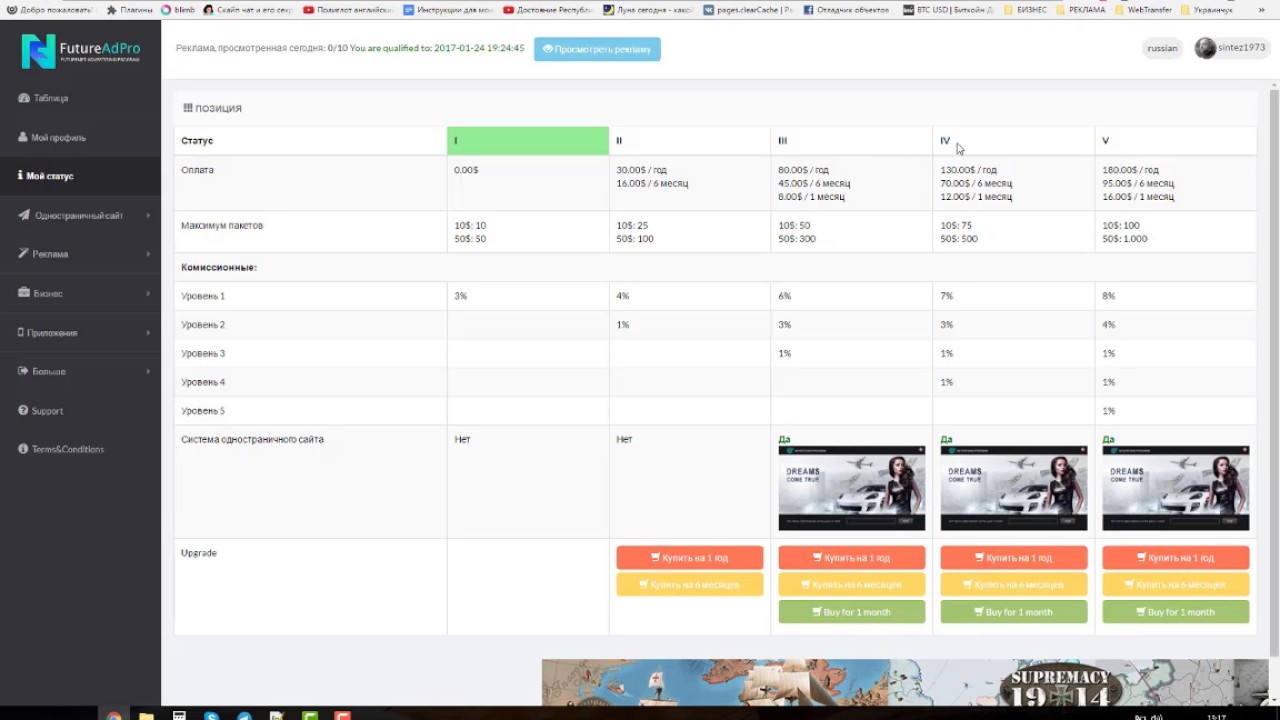Click the FutureAdPro logo
1280x720 pixels.
point(81,50)
